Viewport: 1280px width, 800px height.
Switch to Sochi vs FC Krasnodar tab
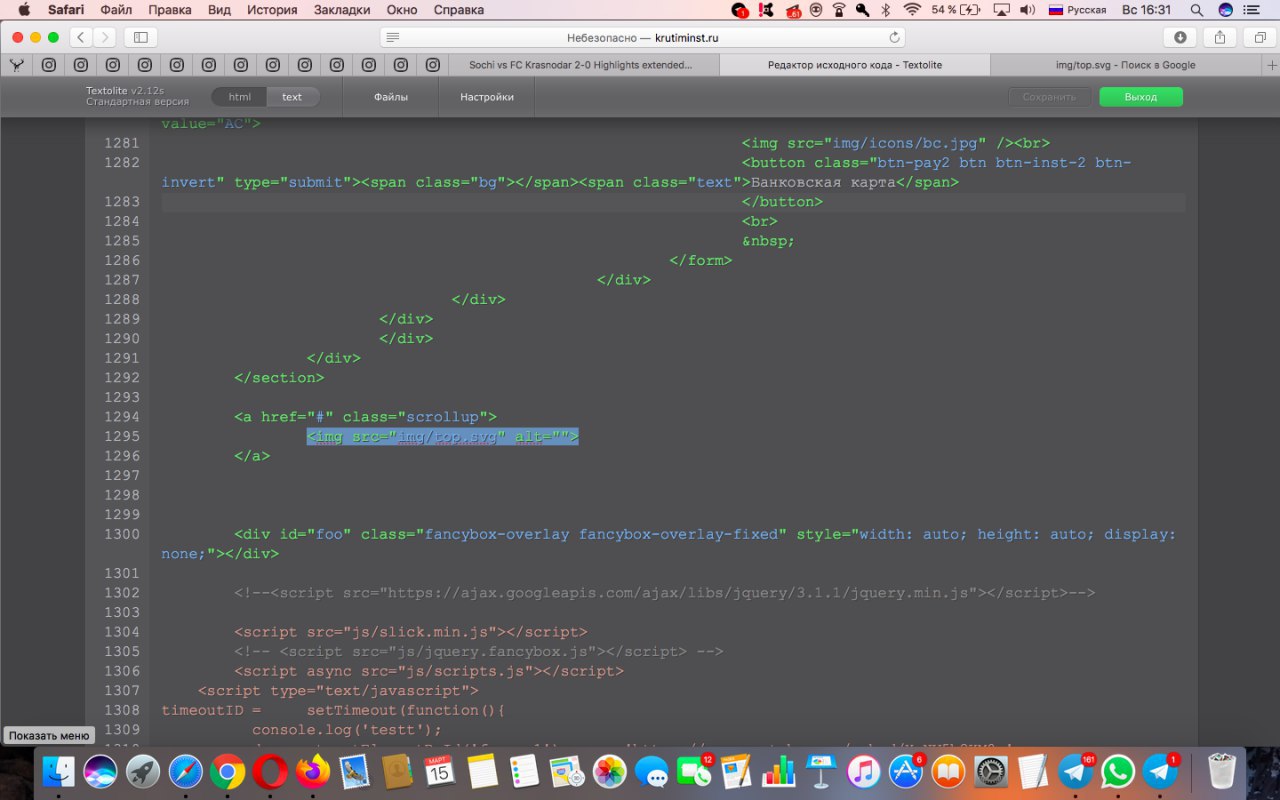pyautogui.click(x=582, y=65)
